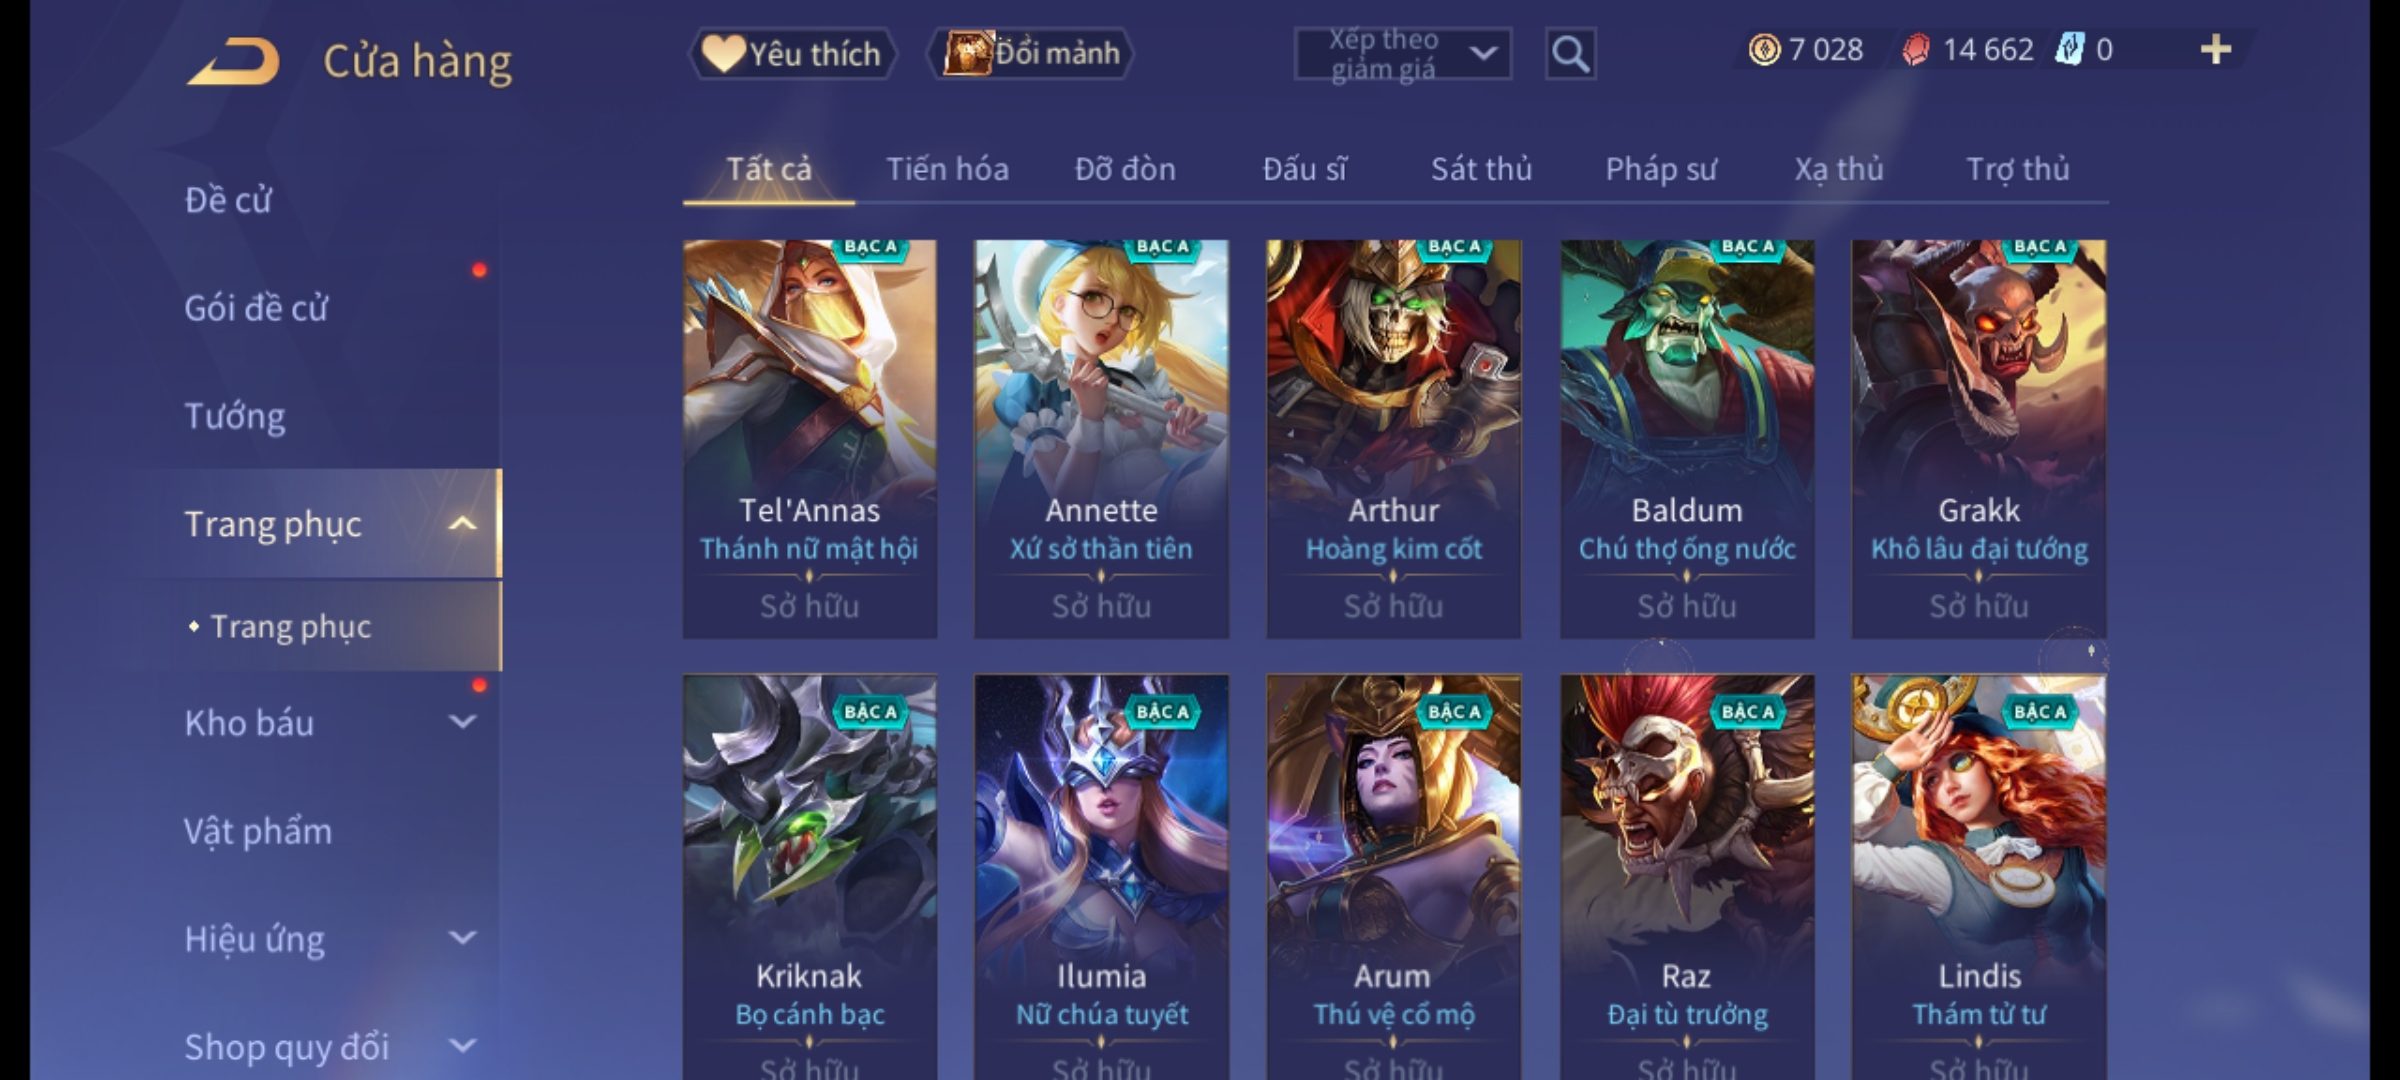2400x1080 pixels.
Task: Expand the Kho báu sidebar section
Action: click(462, 722)
